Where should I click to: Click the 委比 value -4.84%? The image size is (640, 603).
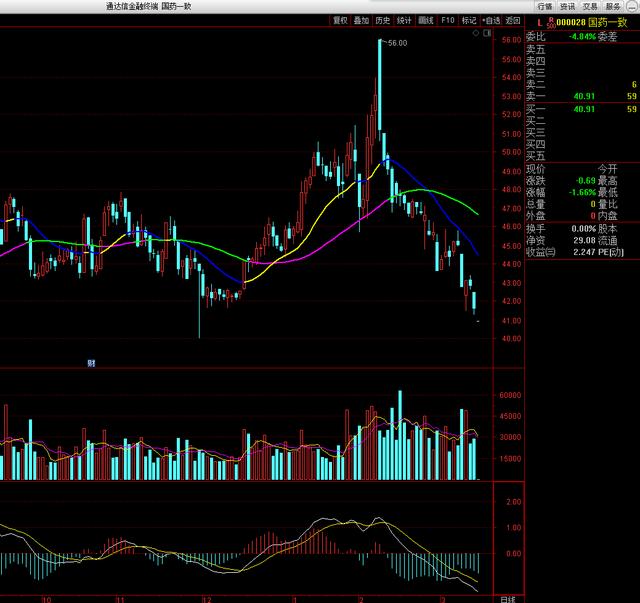click(582, 36)
